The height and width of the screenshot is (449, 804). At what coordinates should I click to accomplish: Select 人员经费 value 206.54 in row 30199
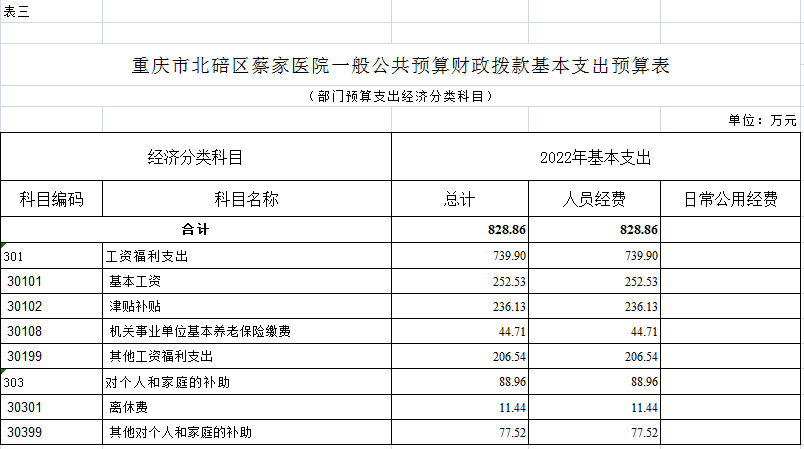coord(594,356)
